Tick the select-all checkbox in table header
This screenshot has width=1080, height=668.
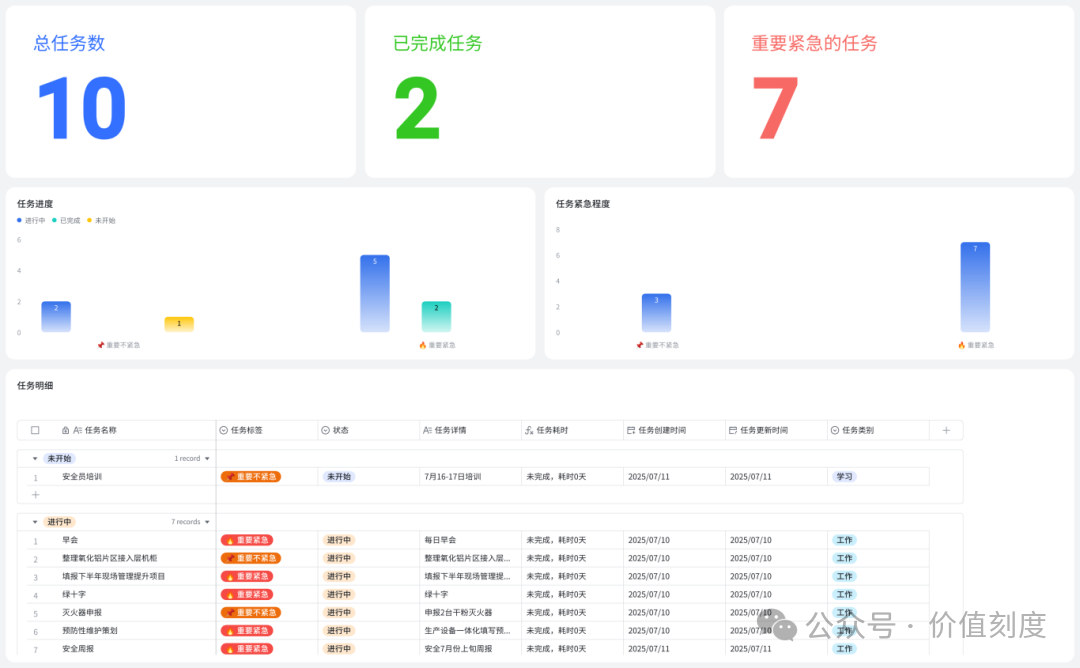[x=35, y=430]
